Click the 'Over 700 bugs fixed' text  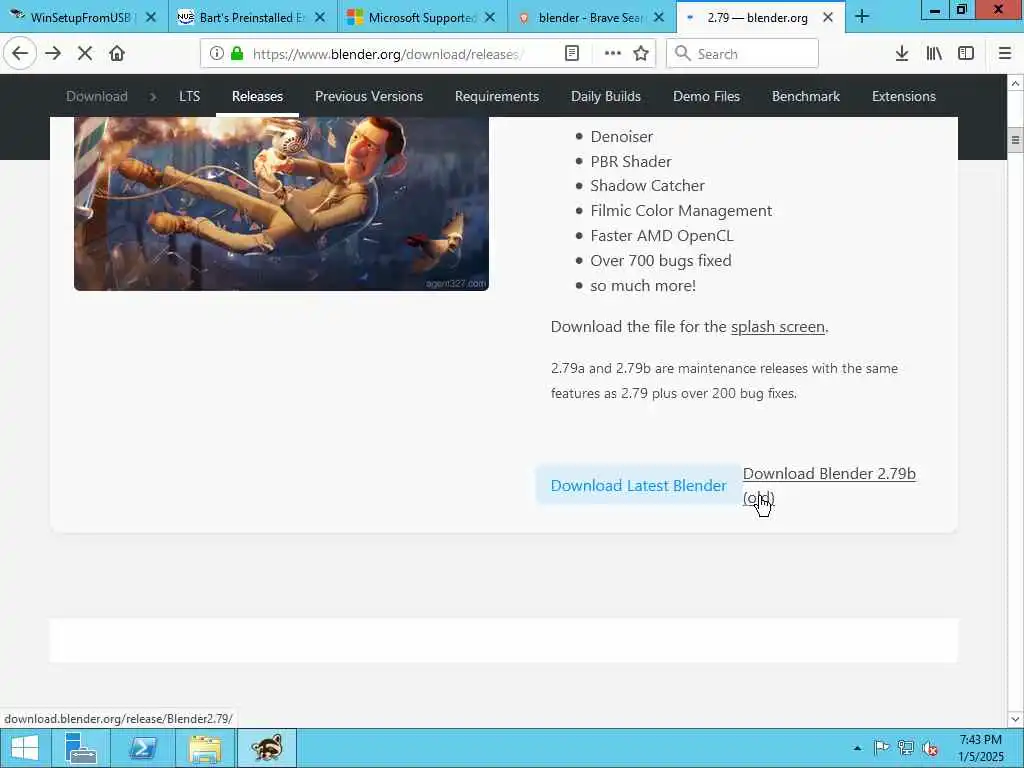[x=661, y=261]
